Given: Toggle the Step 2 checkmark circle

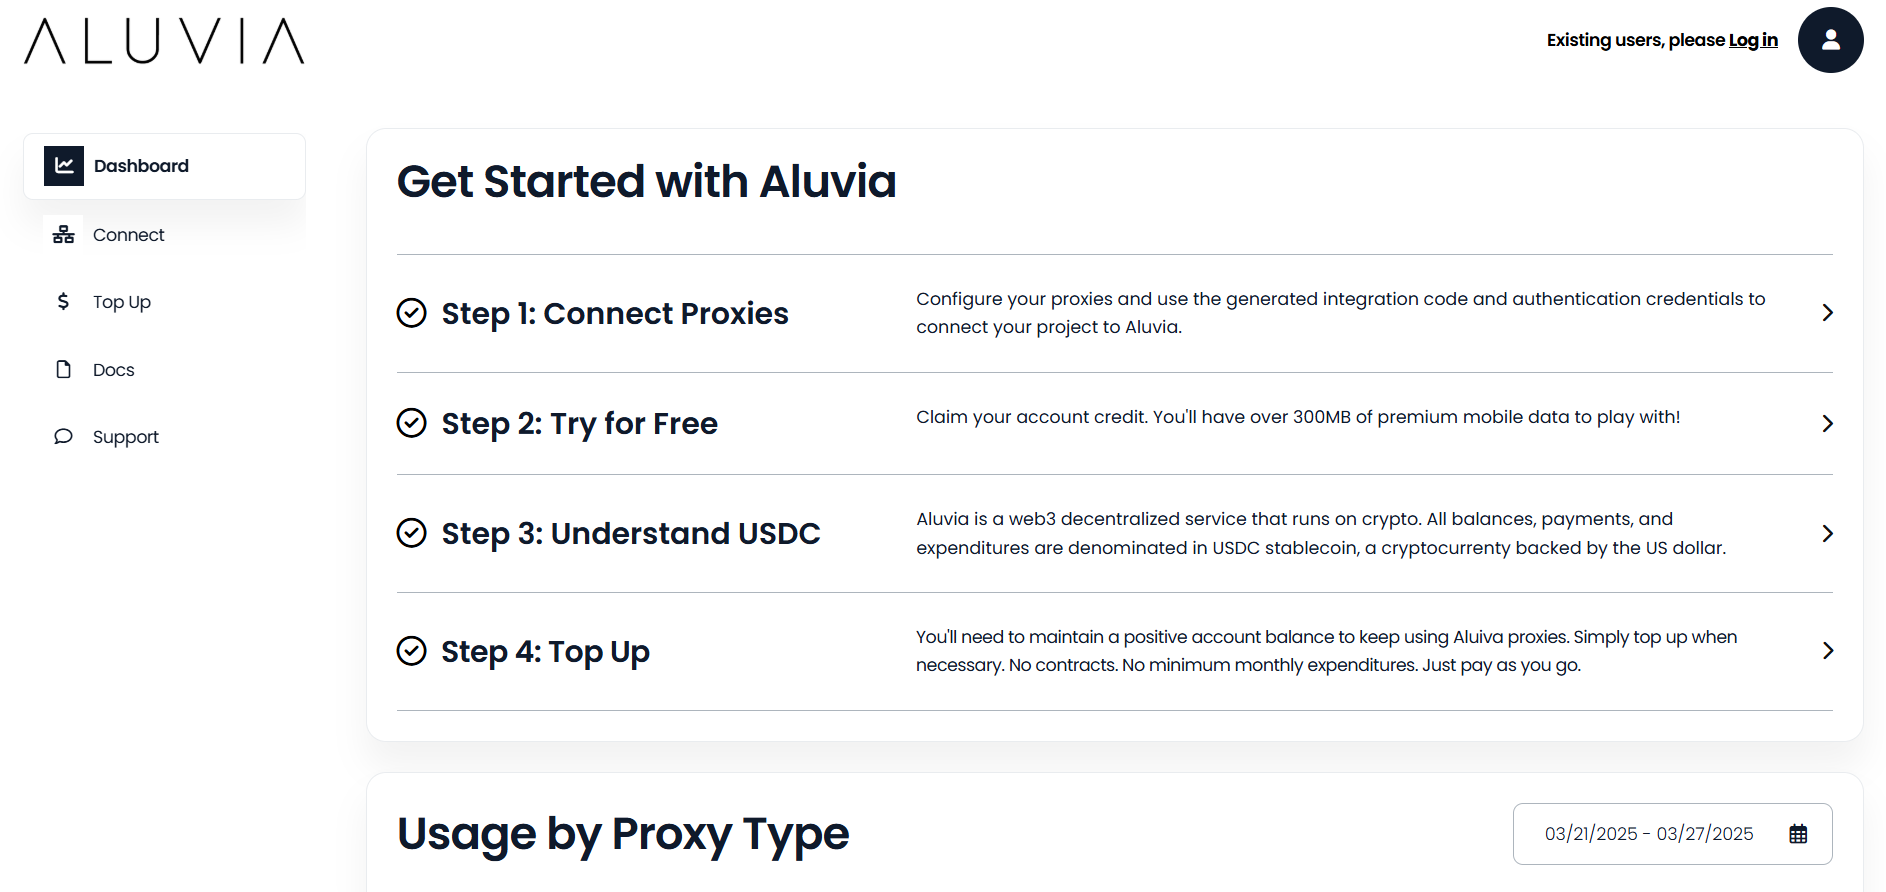Looking at the screenshot, I should (412, 423).
